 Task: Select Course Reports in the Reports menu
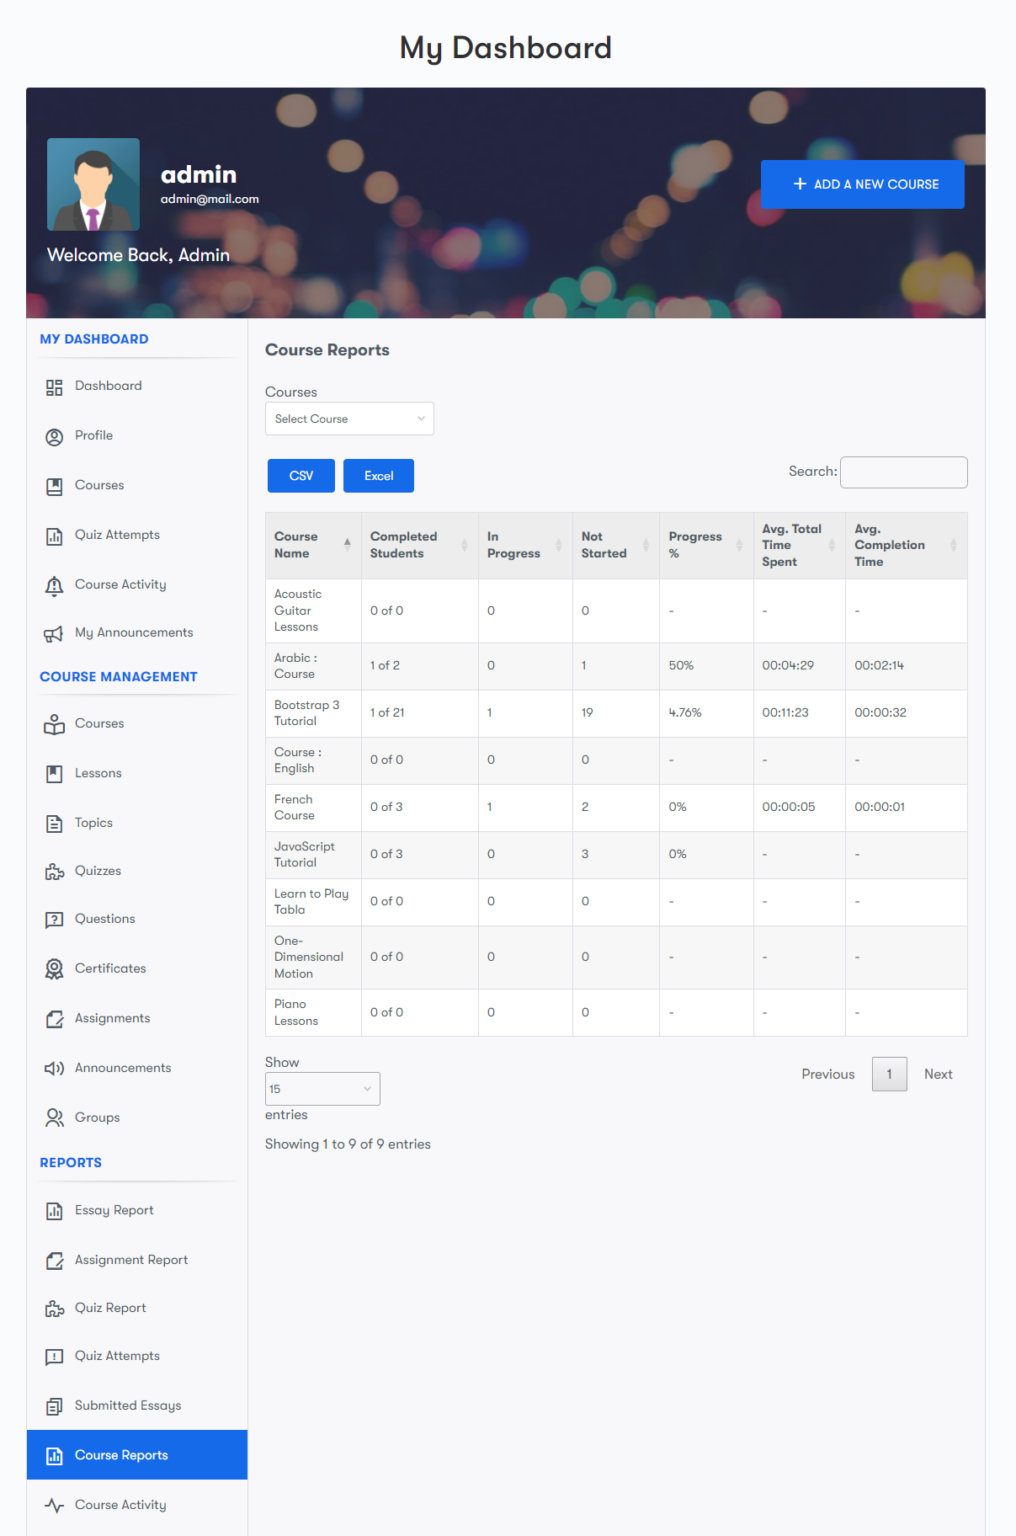[121, 1455]
